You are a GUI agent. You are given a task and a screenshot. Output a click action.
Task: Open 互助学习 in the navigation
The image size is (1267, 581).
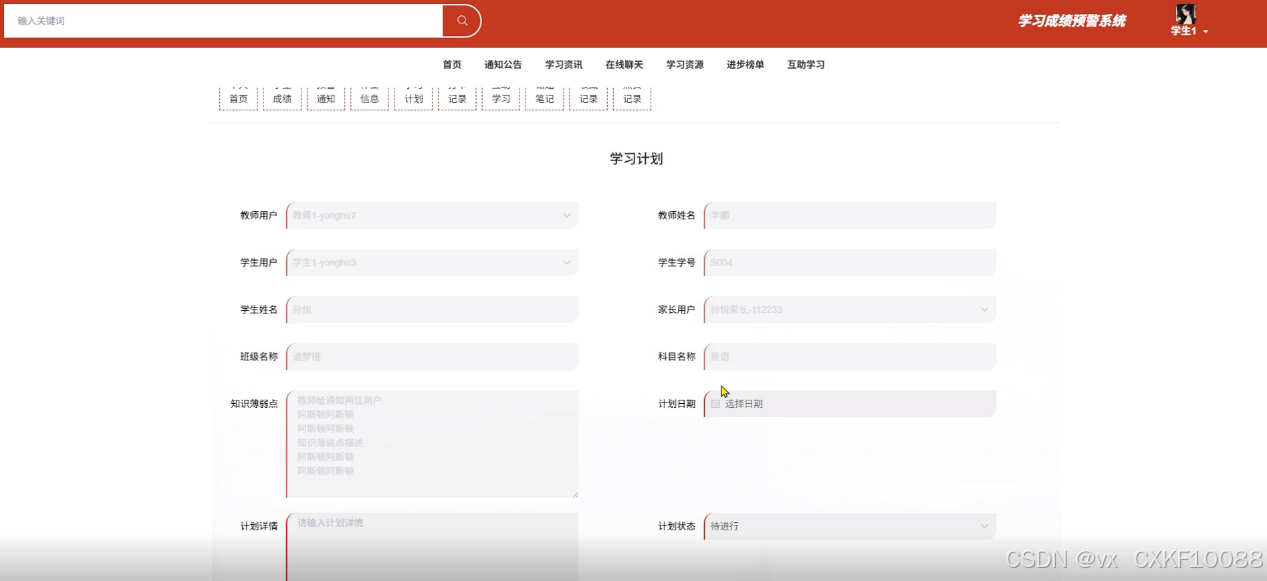(x=806, y=65)
